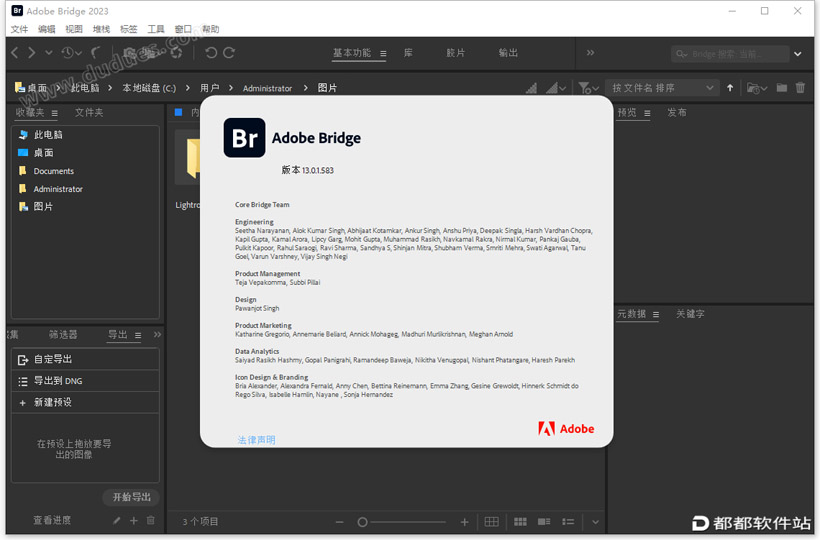820x540 pixels.
Task: Open the 堆栈 menu
Action: [x=101, y=29]
